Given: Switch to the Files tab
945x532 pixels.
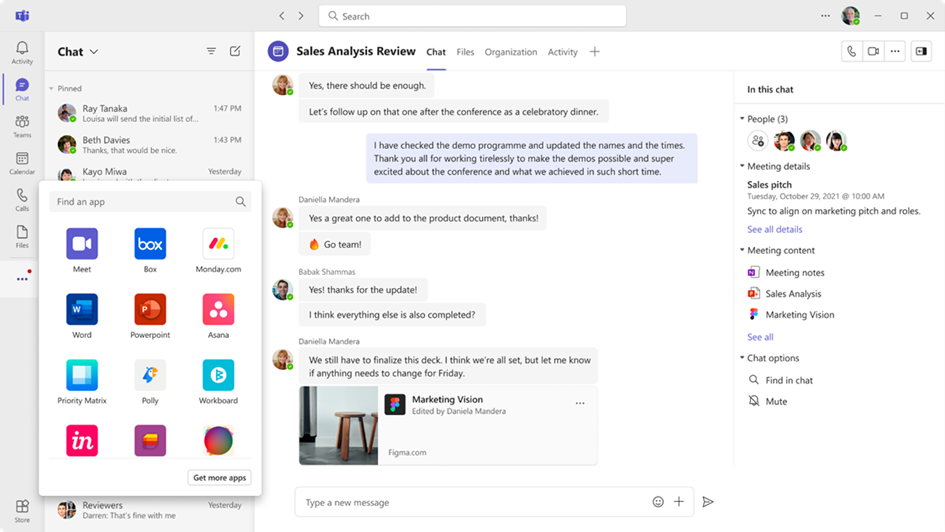Looking at the screenshot, I should tap(465, 52).
